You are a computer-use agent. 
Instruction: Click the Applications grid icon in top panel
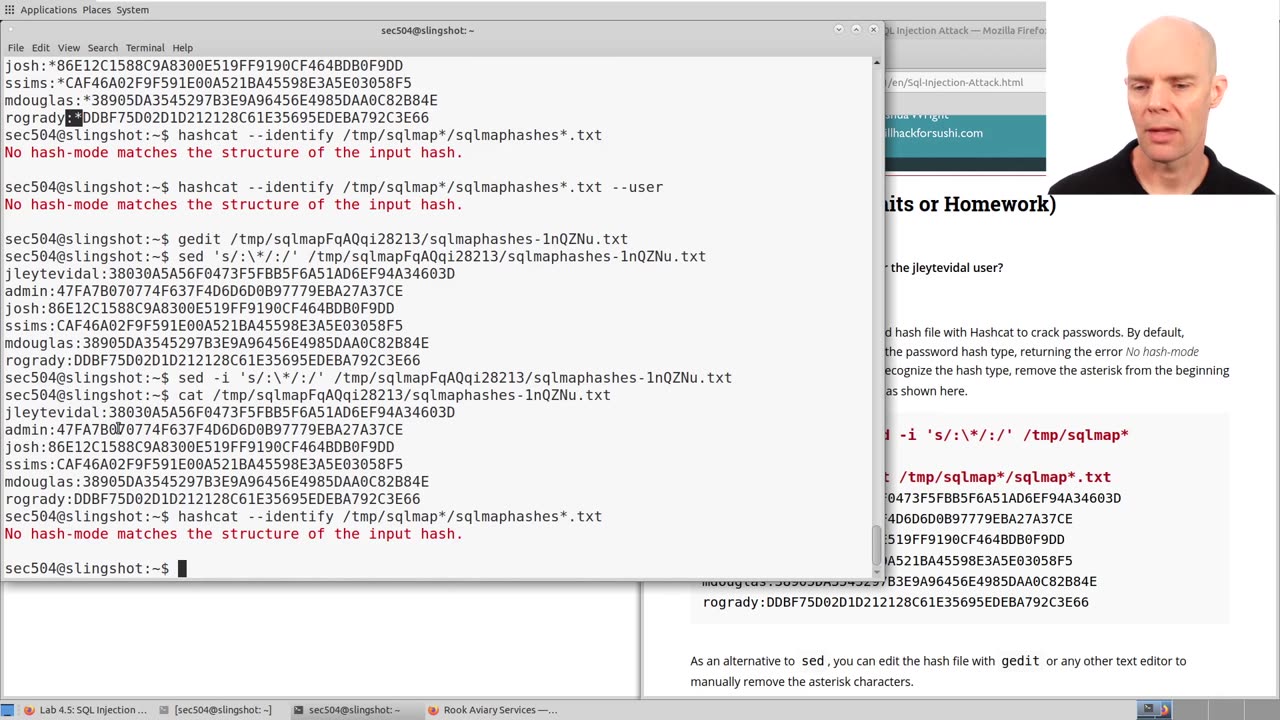coord(9,10)
